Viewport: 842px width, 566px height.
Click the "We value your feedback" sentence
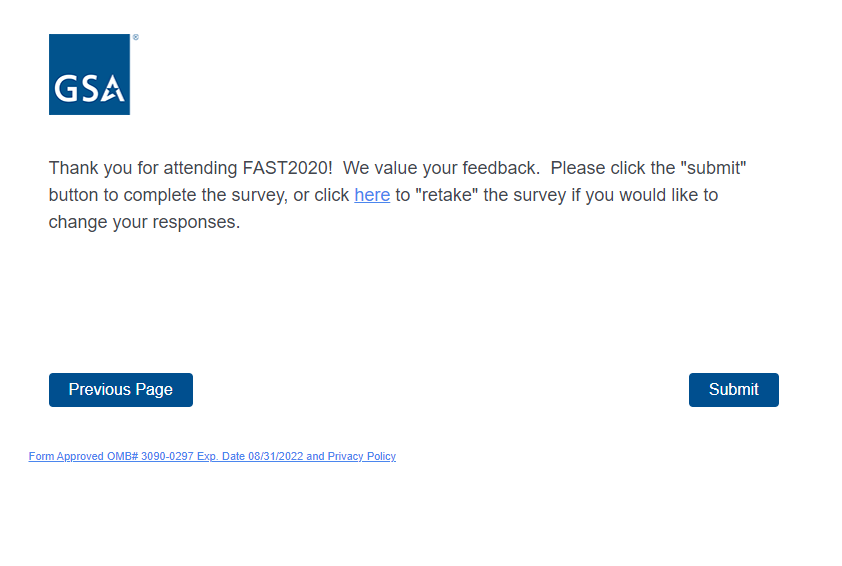click(441, 168)
